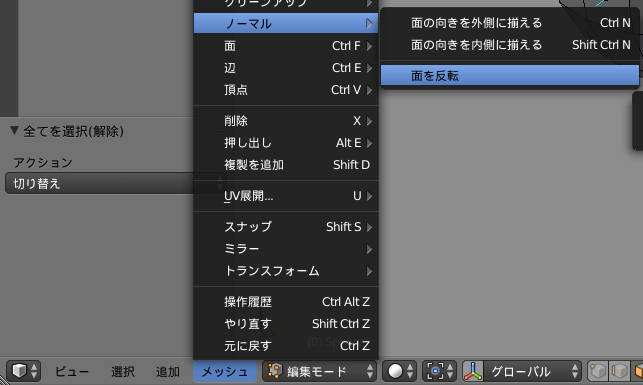This screenshot has height=385, width=643.
Task: Open the UV展開... submenu
Action: click(x=286, y=196)
